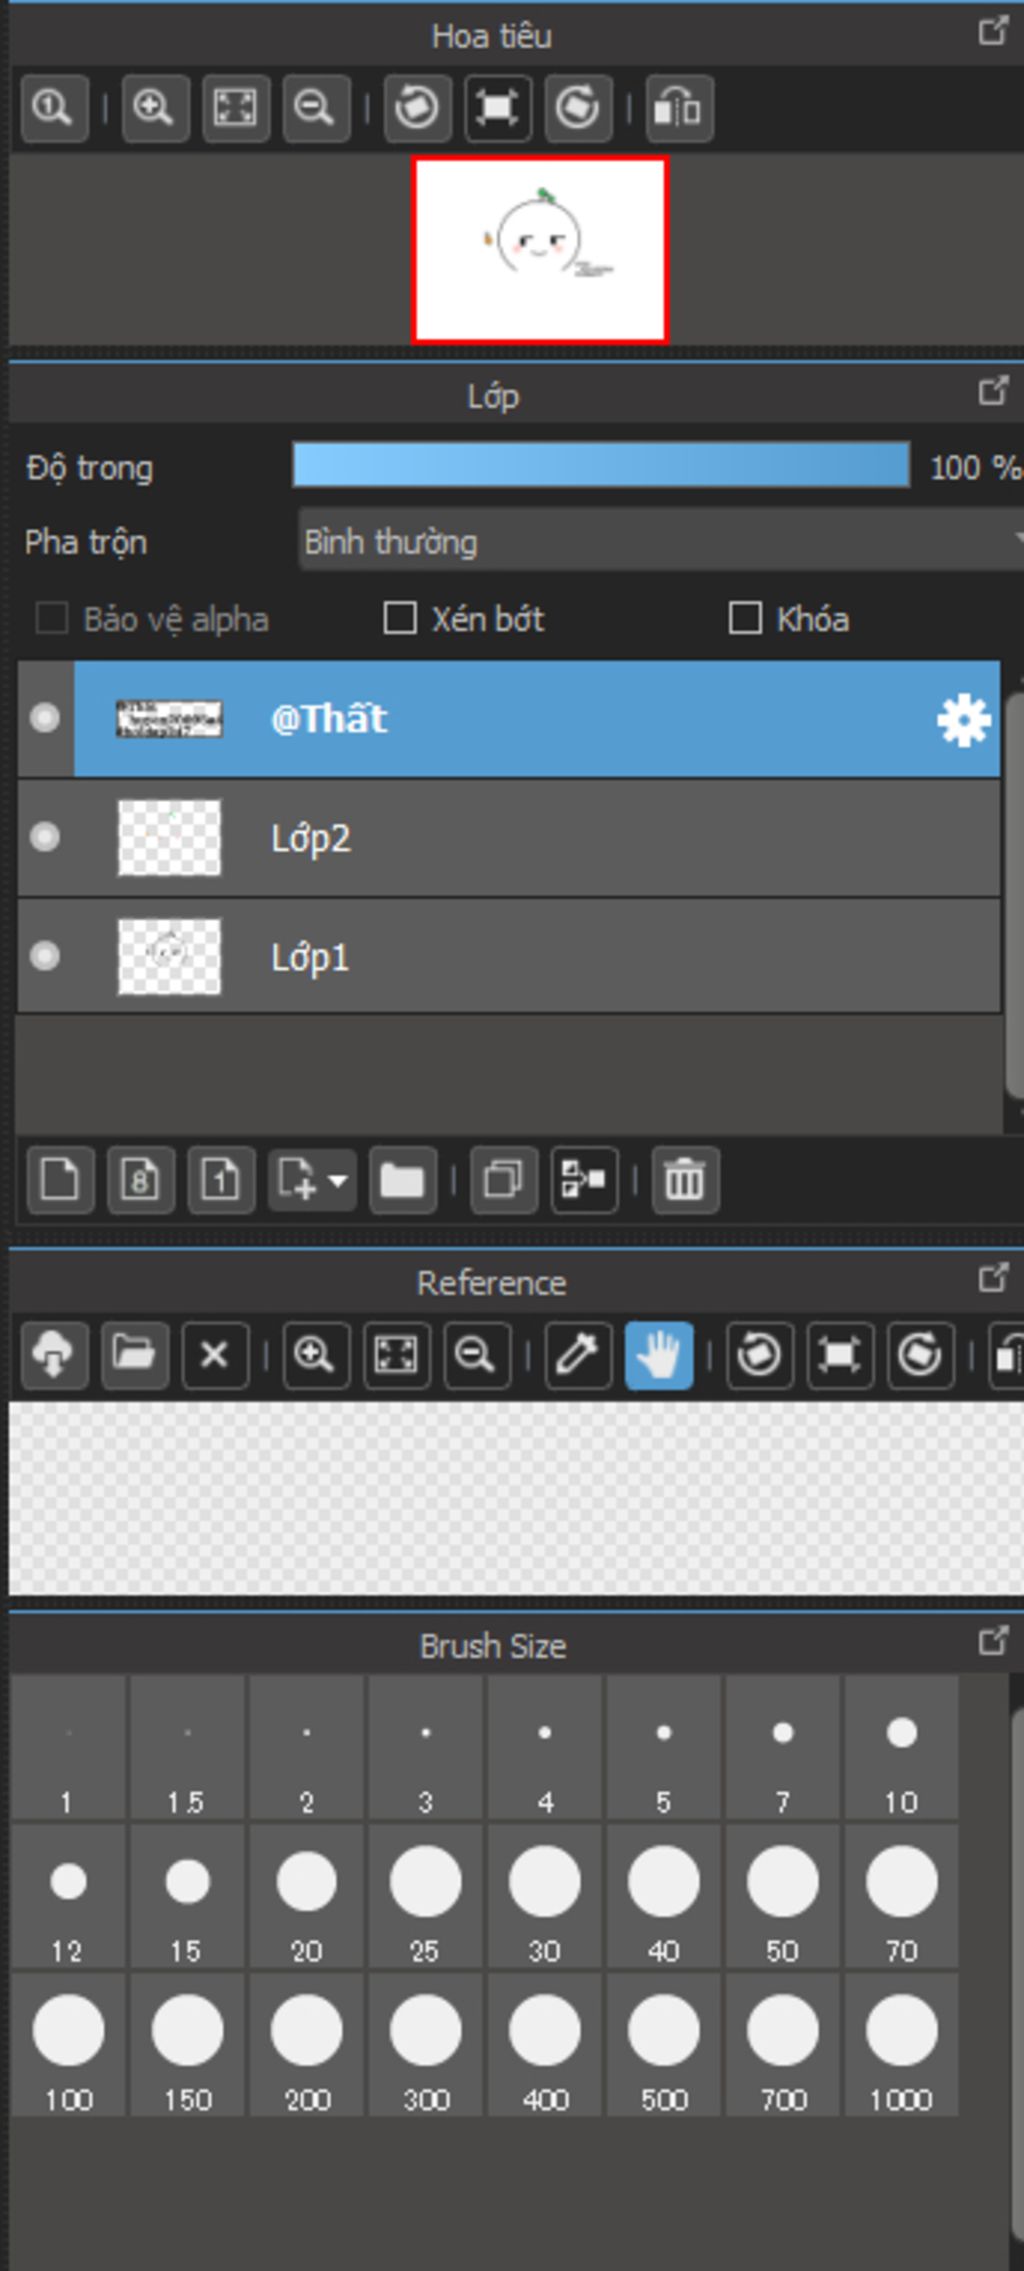1024x2271 pixels.
Task: Toggle the Khóa lock checkbox
Action: 745,618
